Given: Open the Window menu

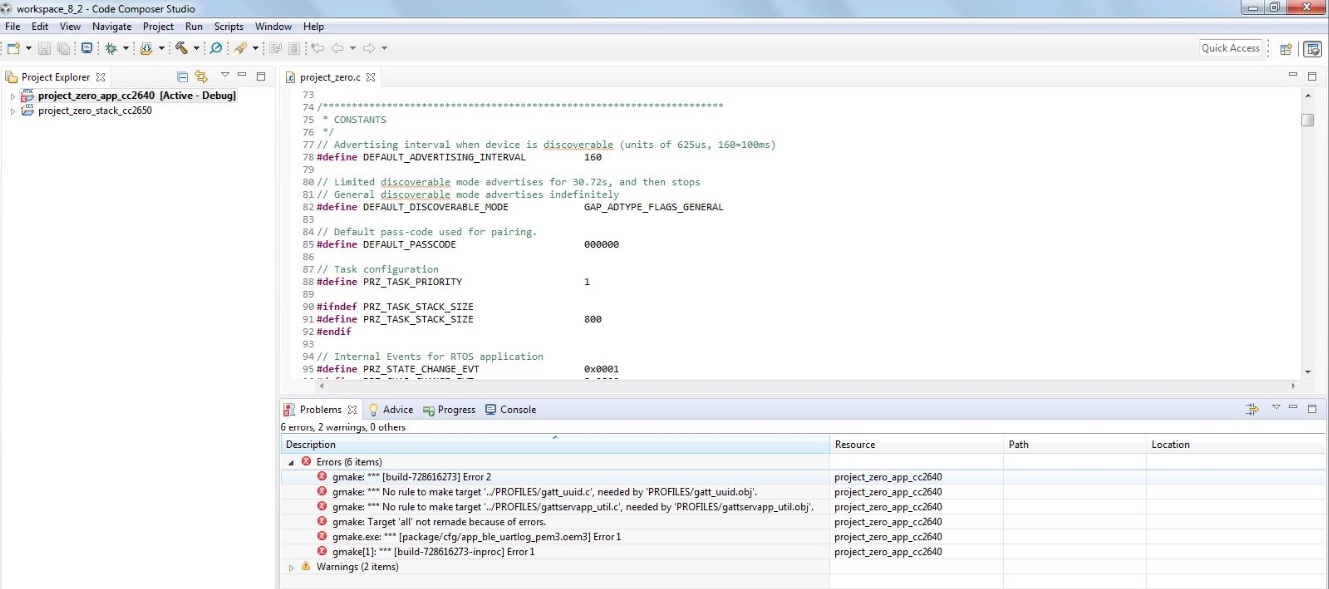Looking at the screenshot, I should click(x=273, y=27).
